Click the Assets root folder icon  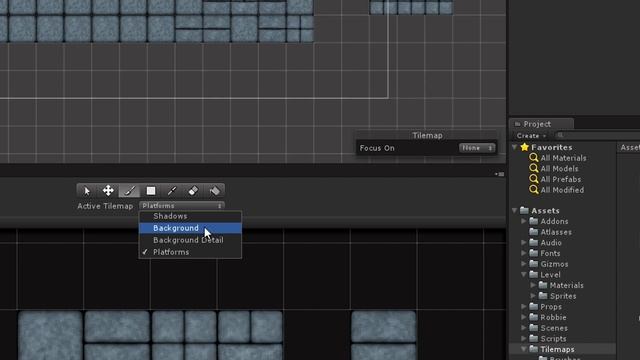[524, 211]
